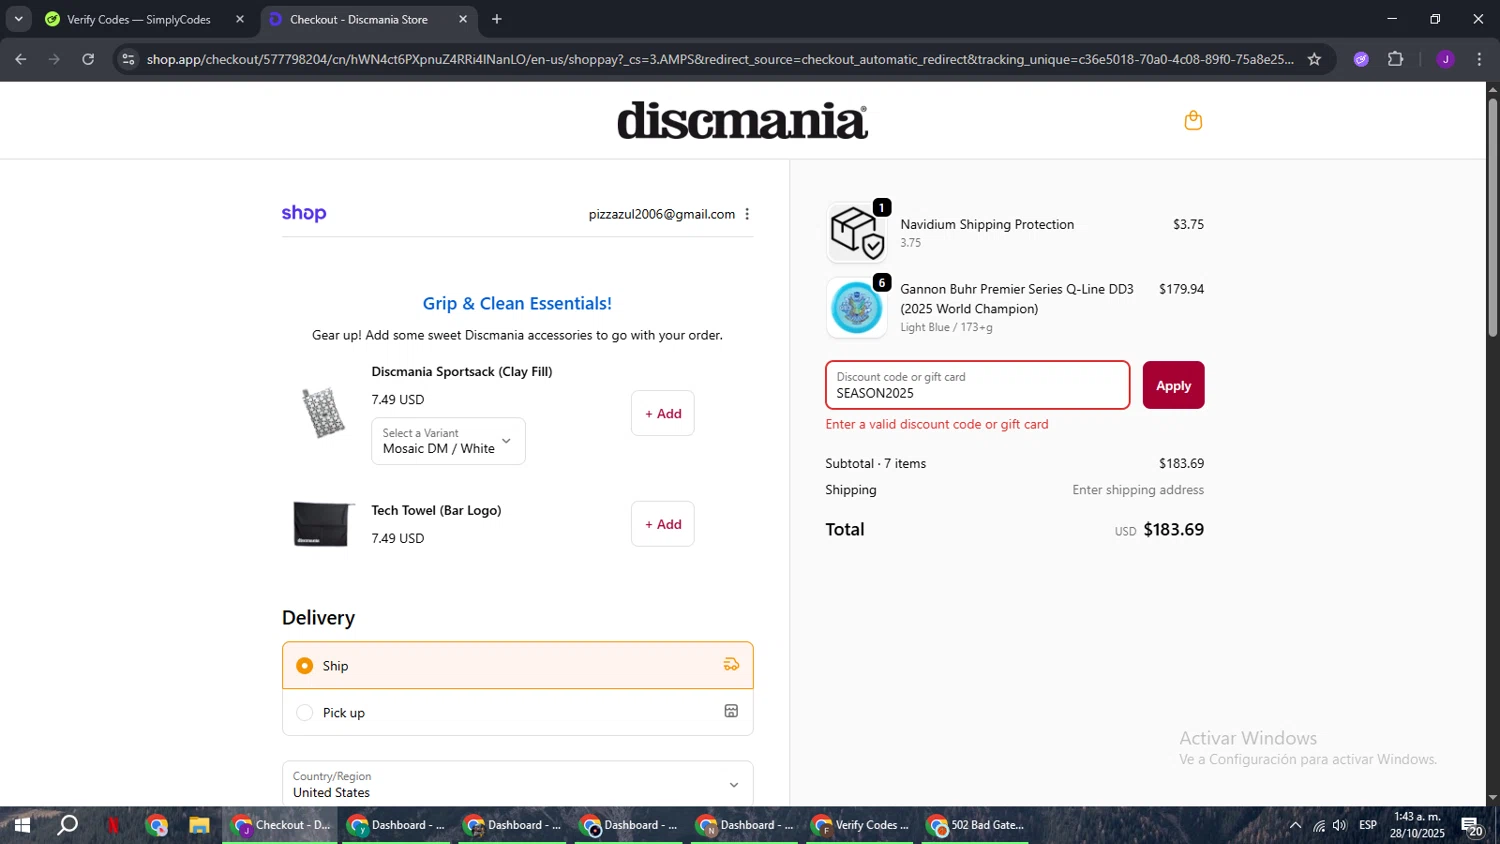Open the Chrome profile avatar
The width and height of the screenshot is (1500, 844).
(1445, 59)
